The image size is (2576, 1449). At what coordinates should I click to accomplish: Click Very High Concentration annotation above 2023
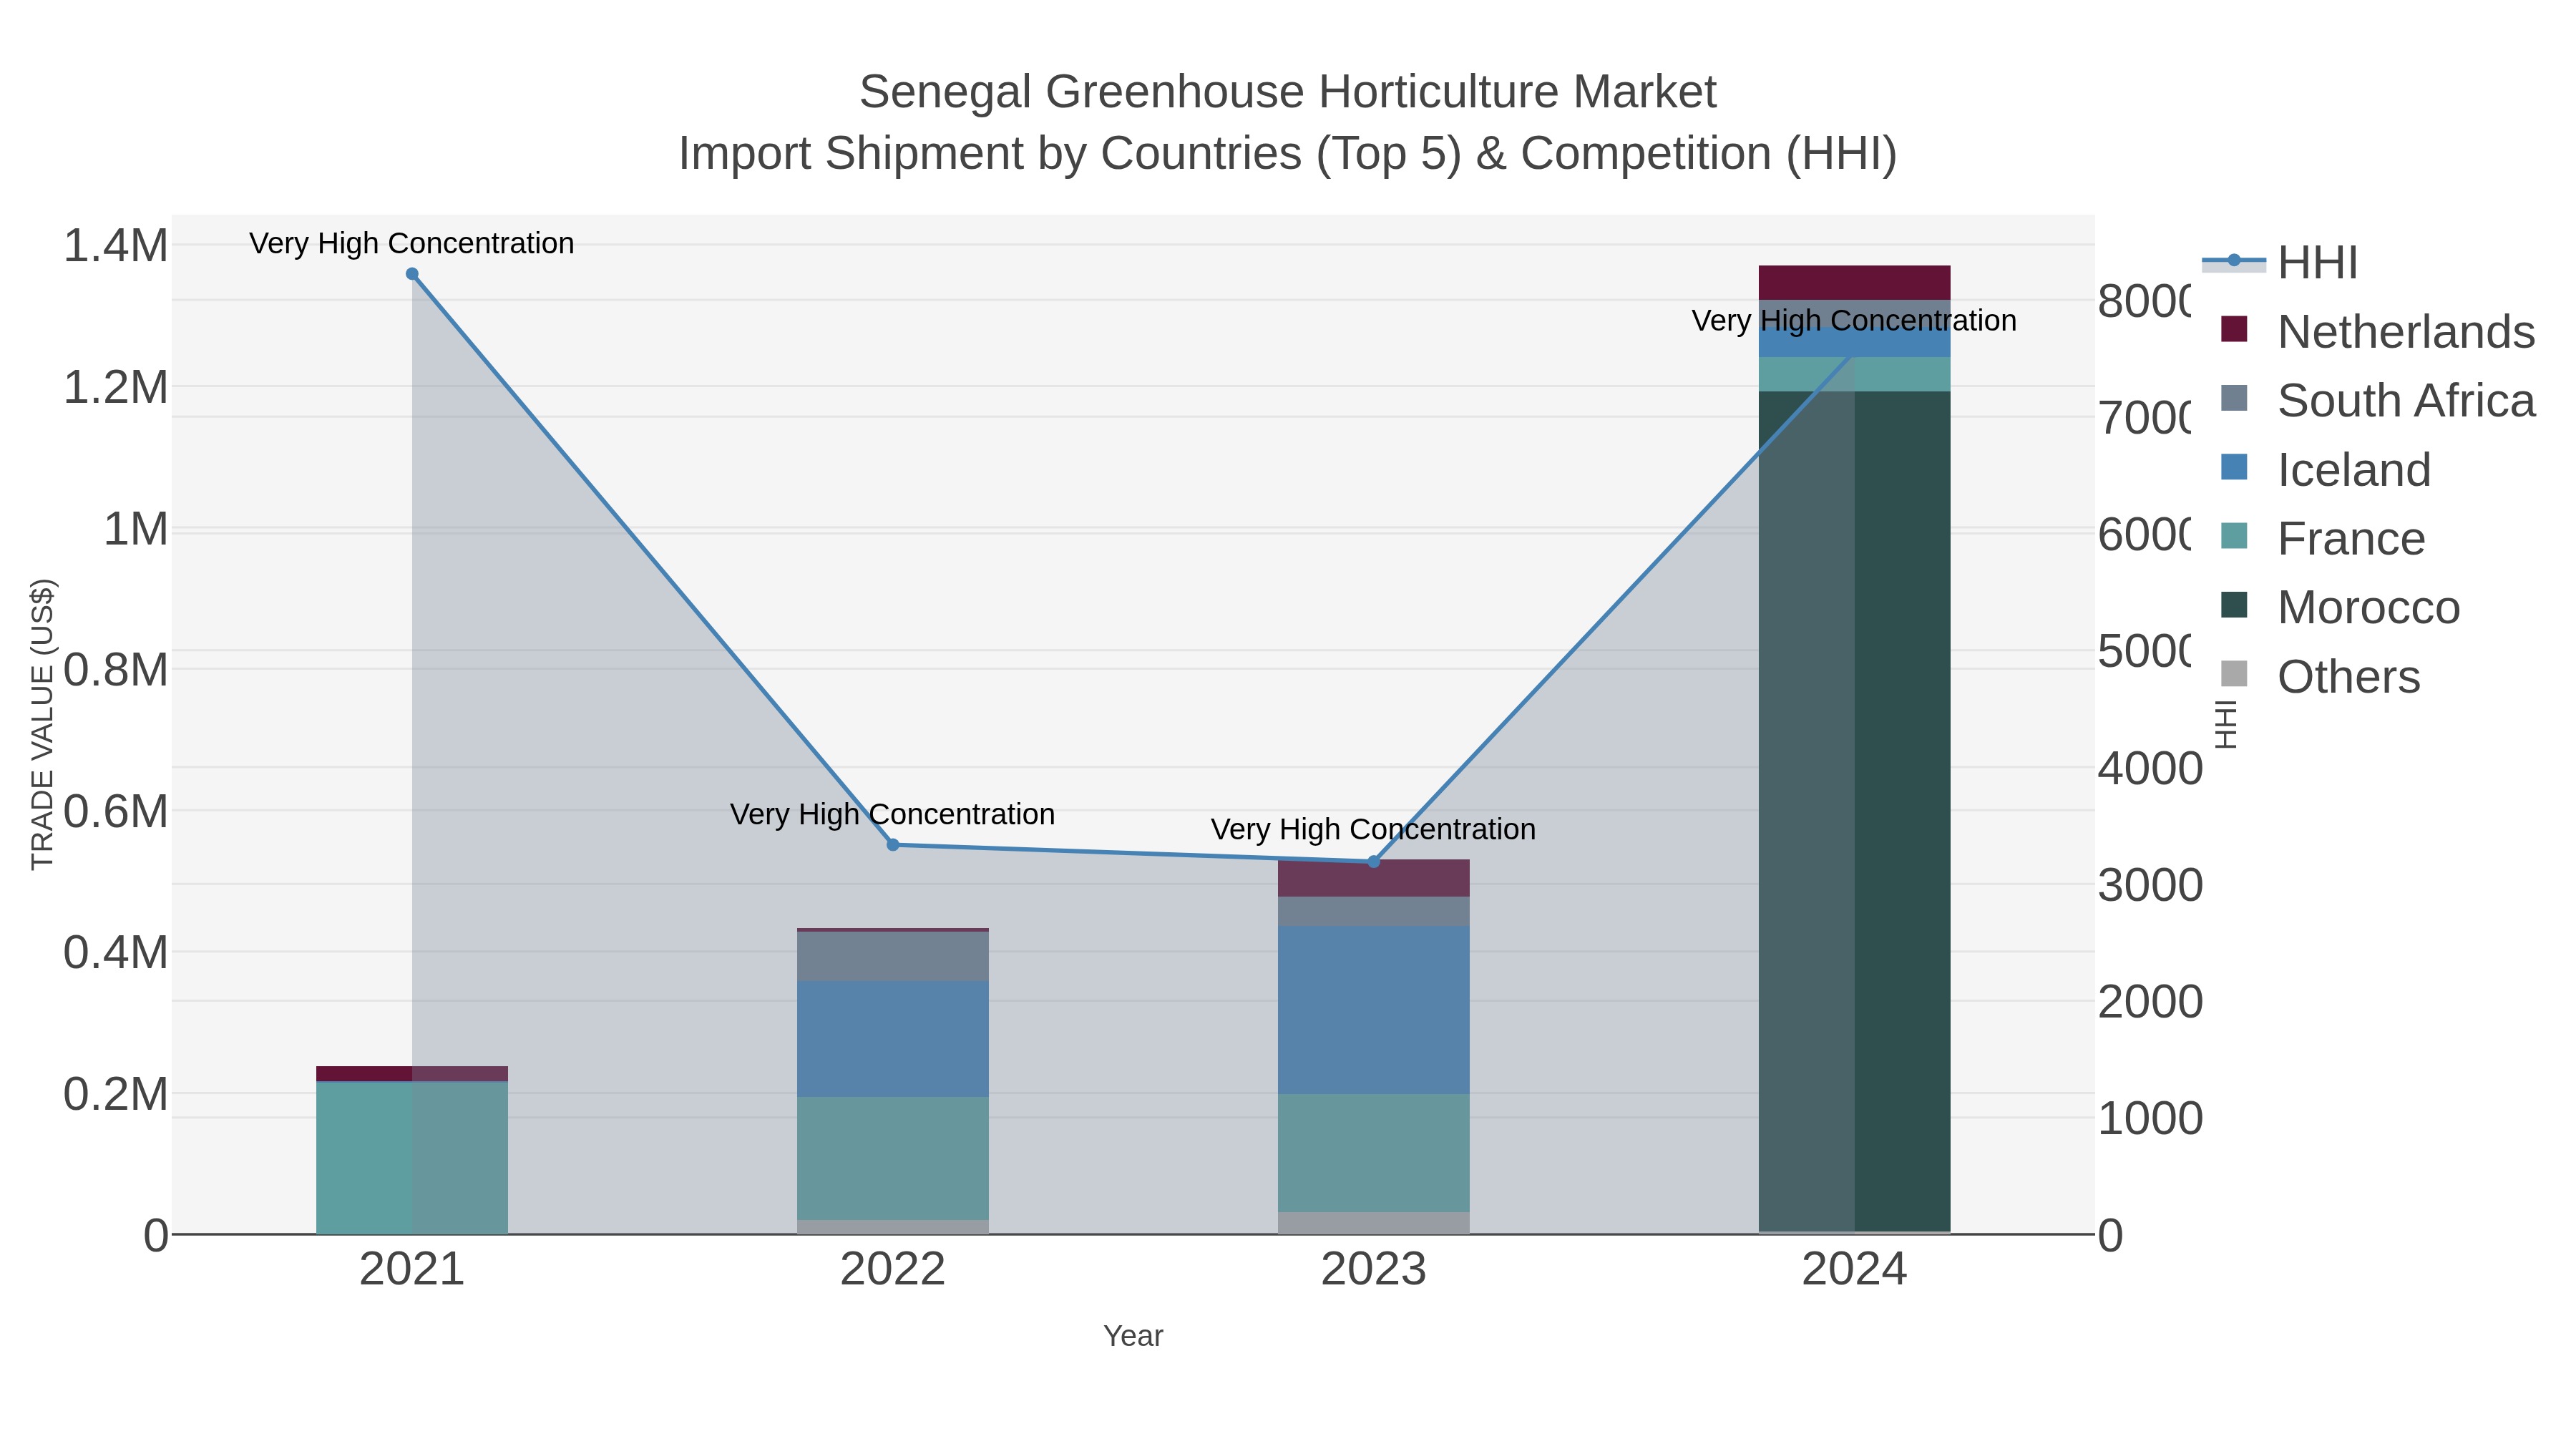point(1374,829)
